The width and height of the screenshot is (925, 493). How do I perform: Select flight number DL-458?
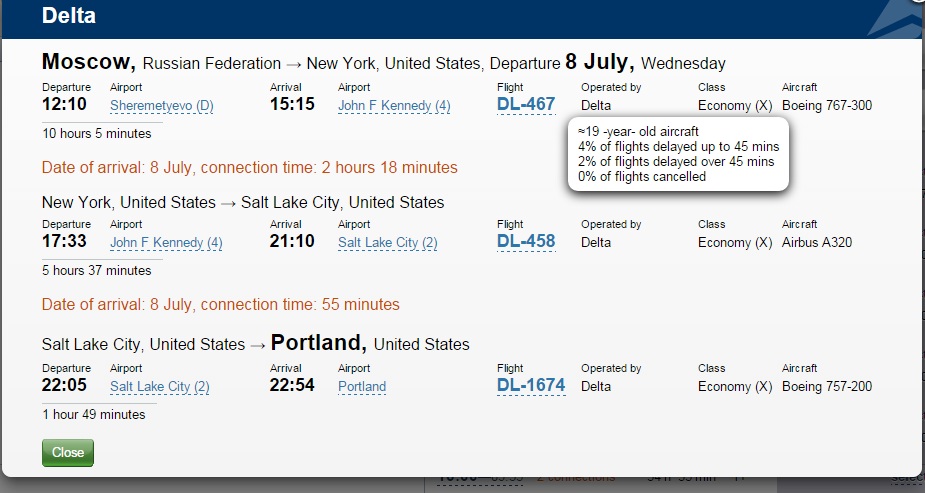(x=526, y=242)
